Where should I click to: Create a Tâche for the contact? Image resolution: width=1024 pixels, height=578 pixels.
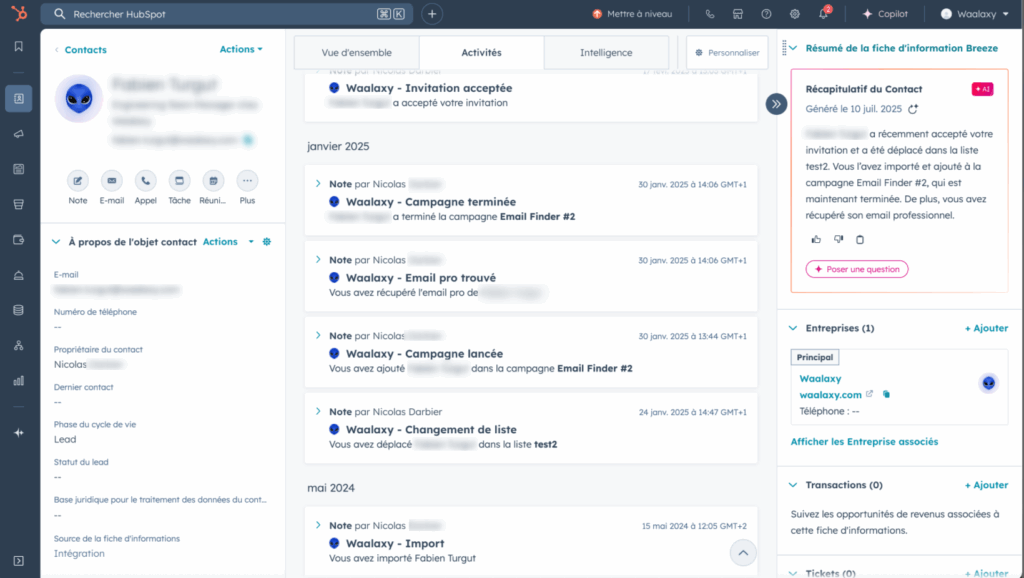coord(180,181)
